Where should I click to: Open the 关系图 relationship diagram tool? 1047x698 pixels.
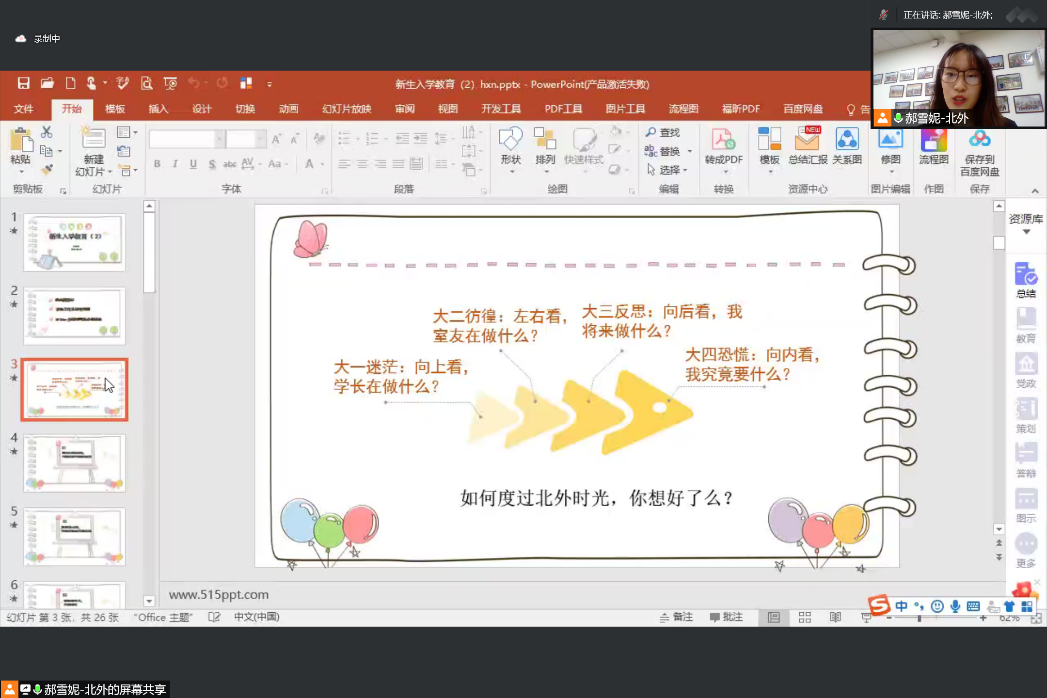(847, 146)
